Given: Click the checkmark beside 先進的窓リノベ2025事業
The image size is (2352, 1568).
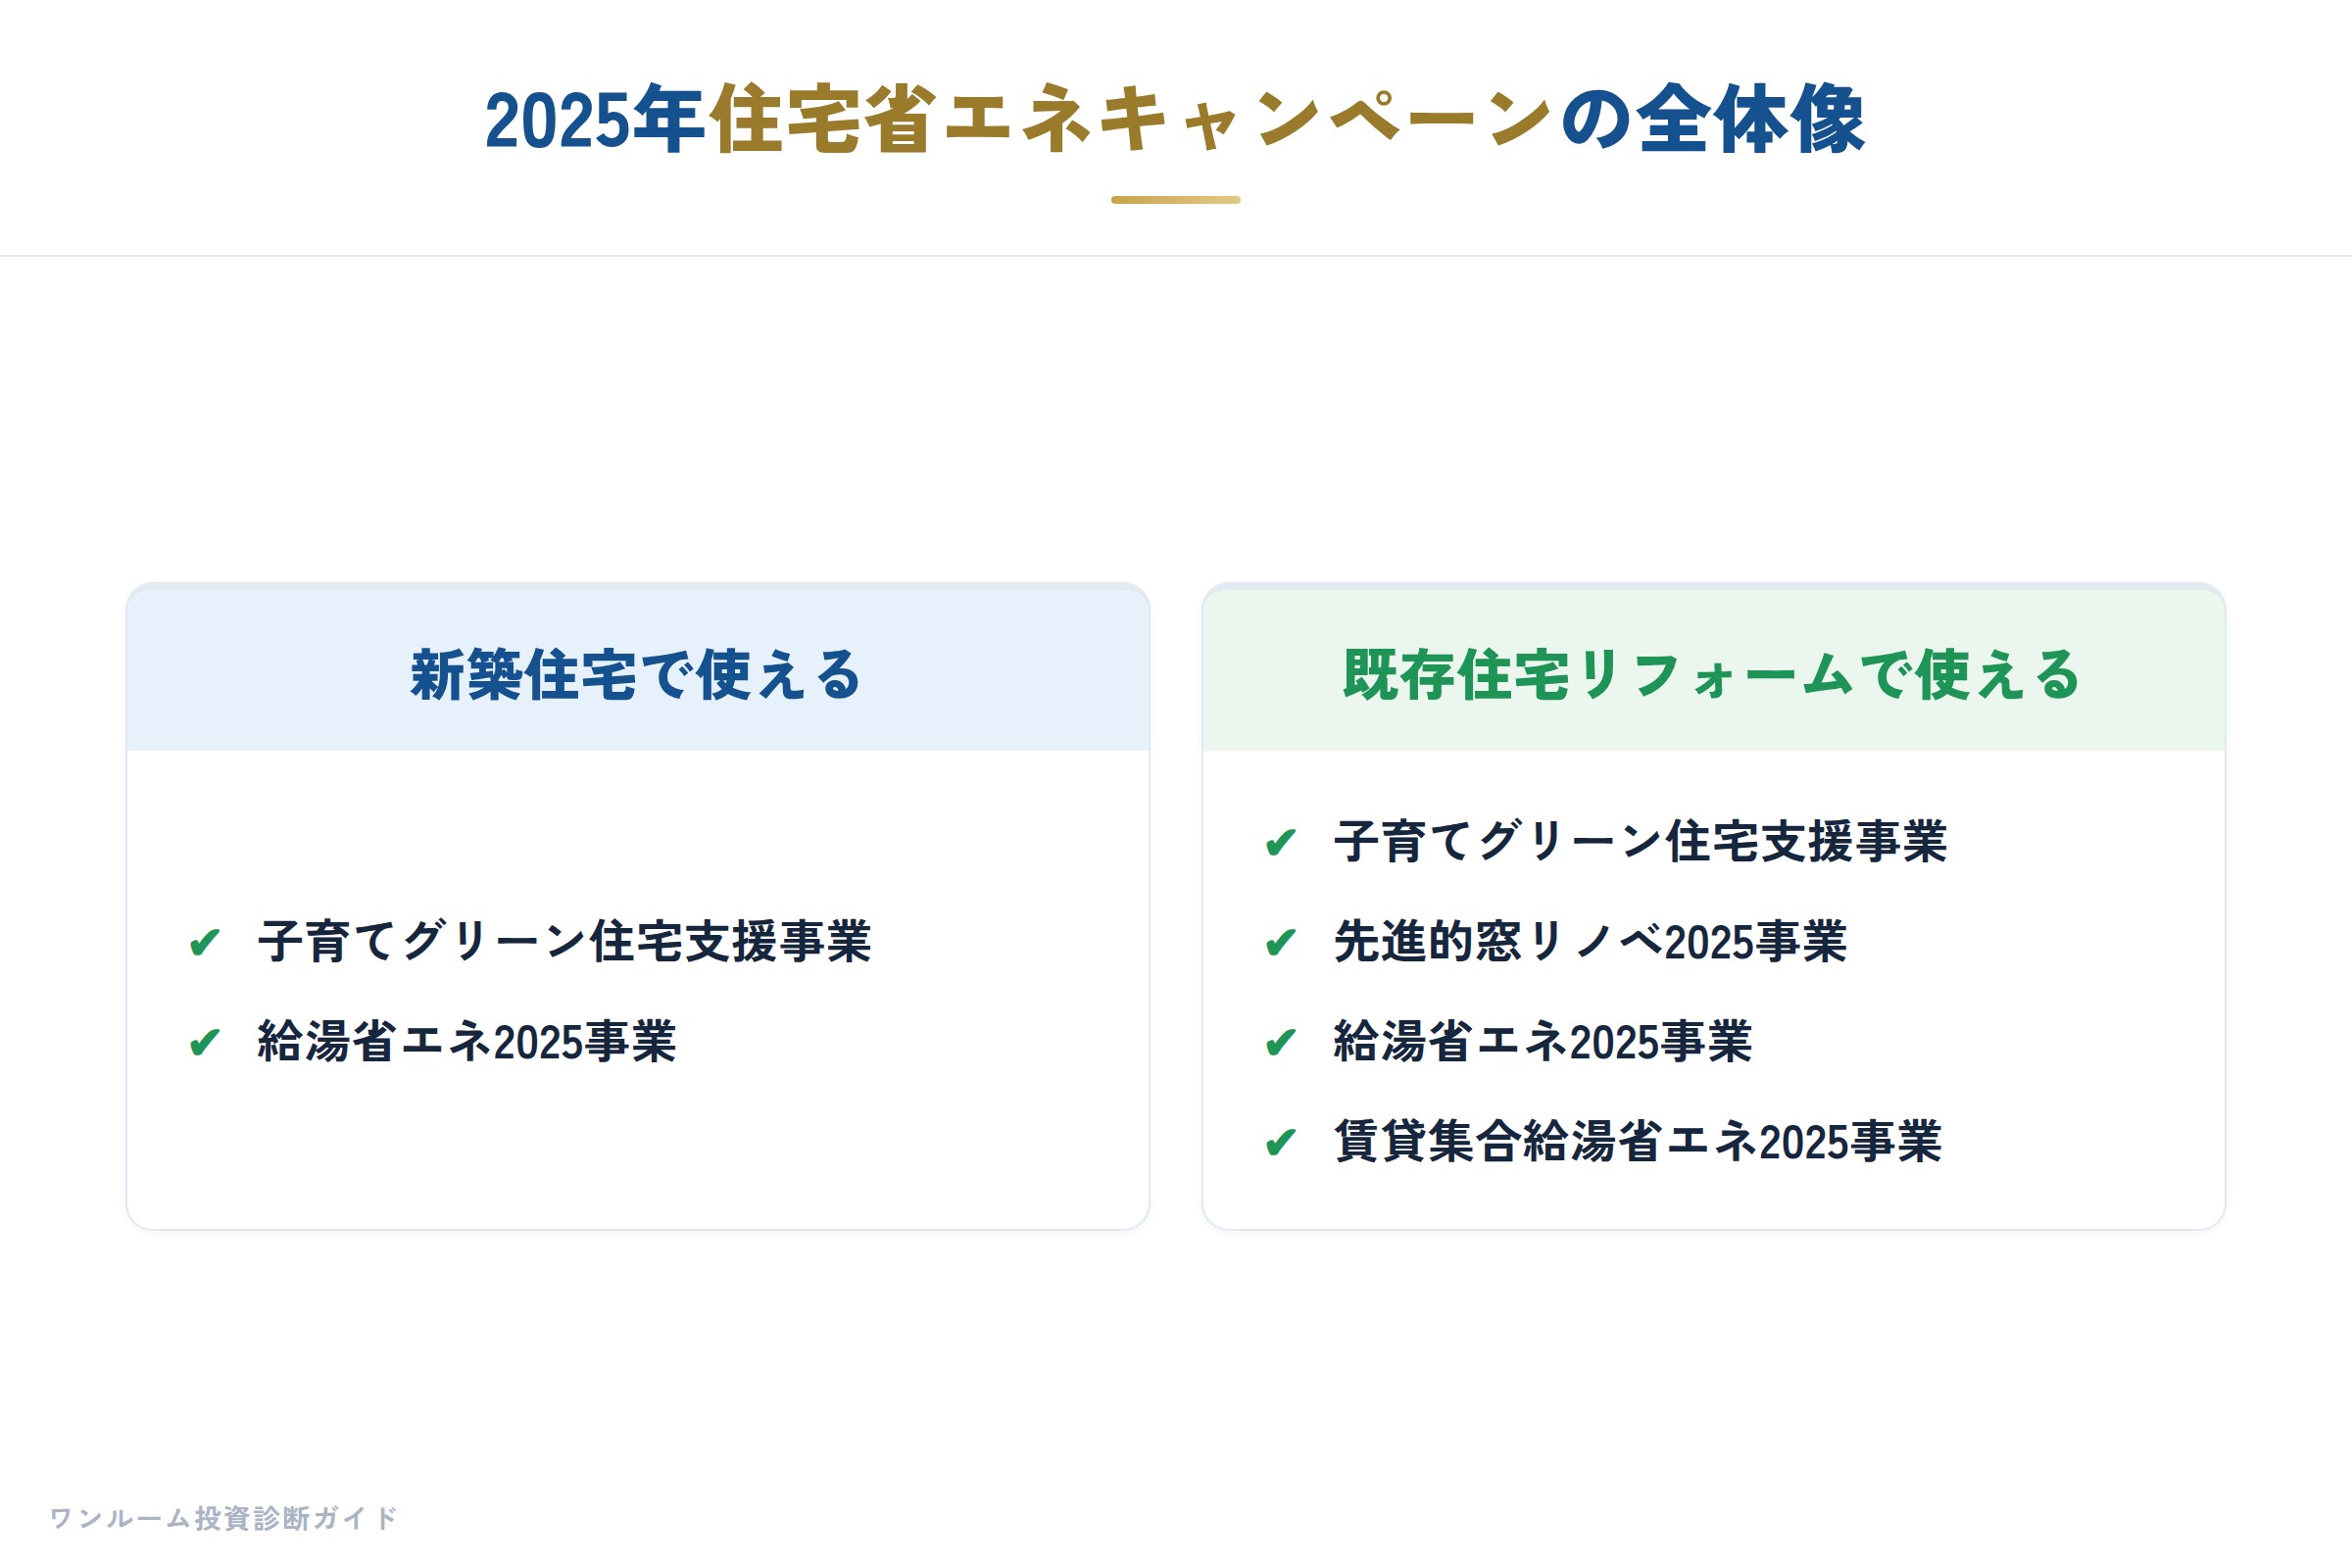Looking at the screenshot, I should pyautogui.click(x=1281, y=942).
